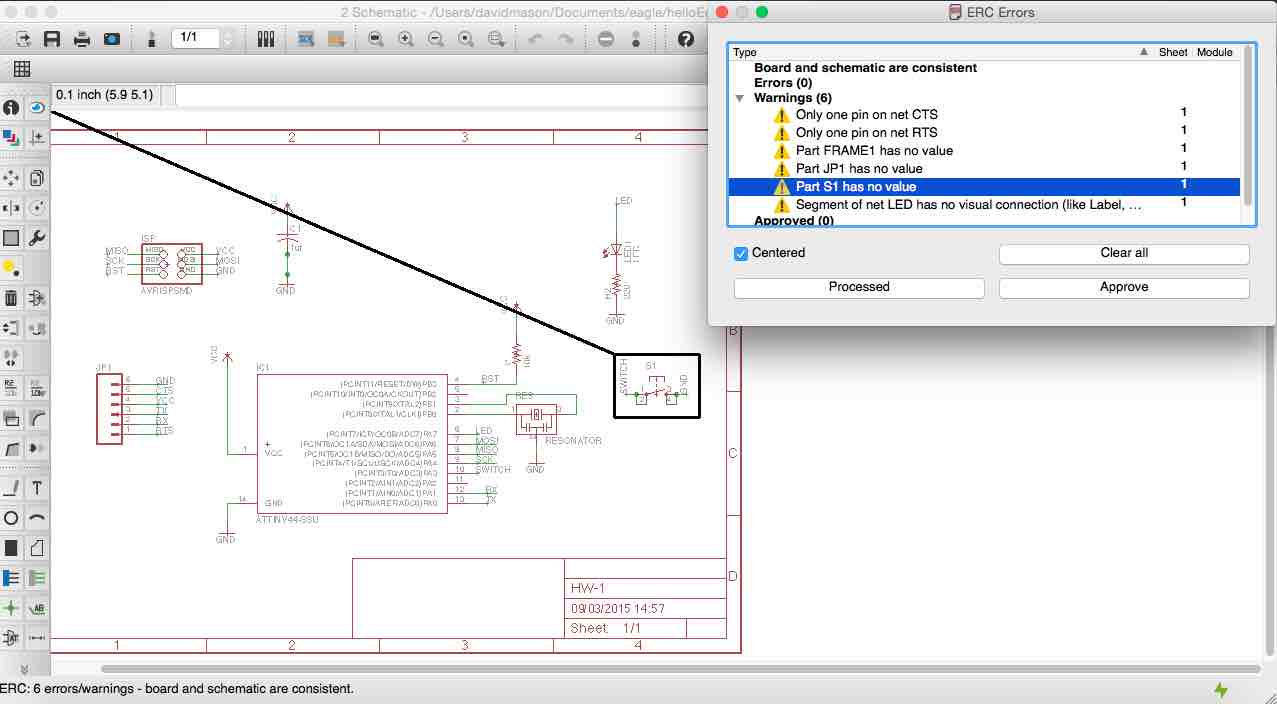Screen dimensions: 1277x704
Task: Select the Junction tool
Action: coord(11,608)
